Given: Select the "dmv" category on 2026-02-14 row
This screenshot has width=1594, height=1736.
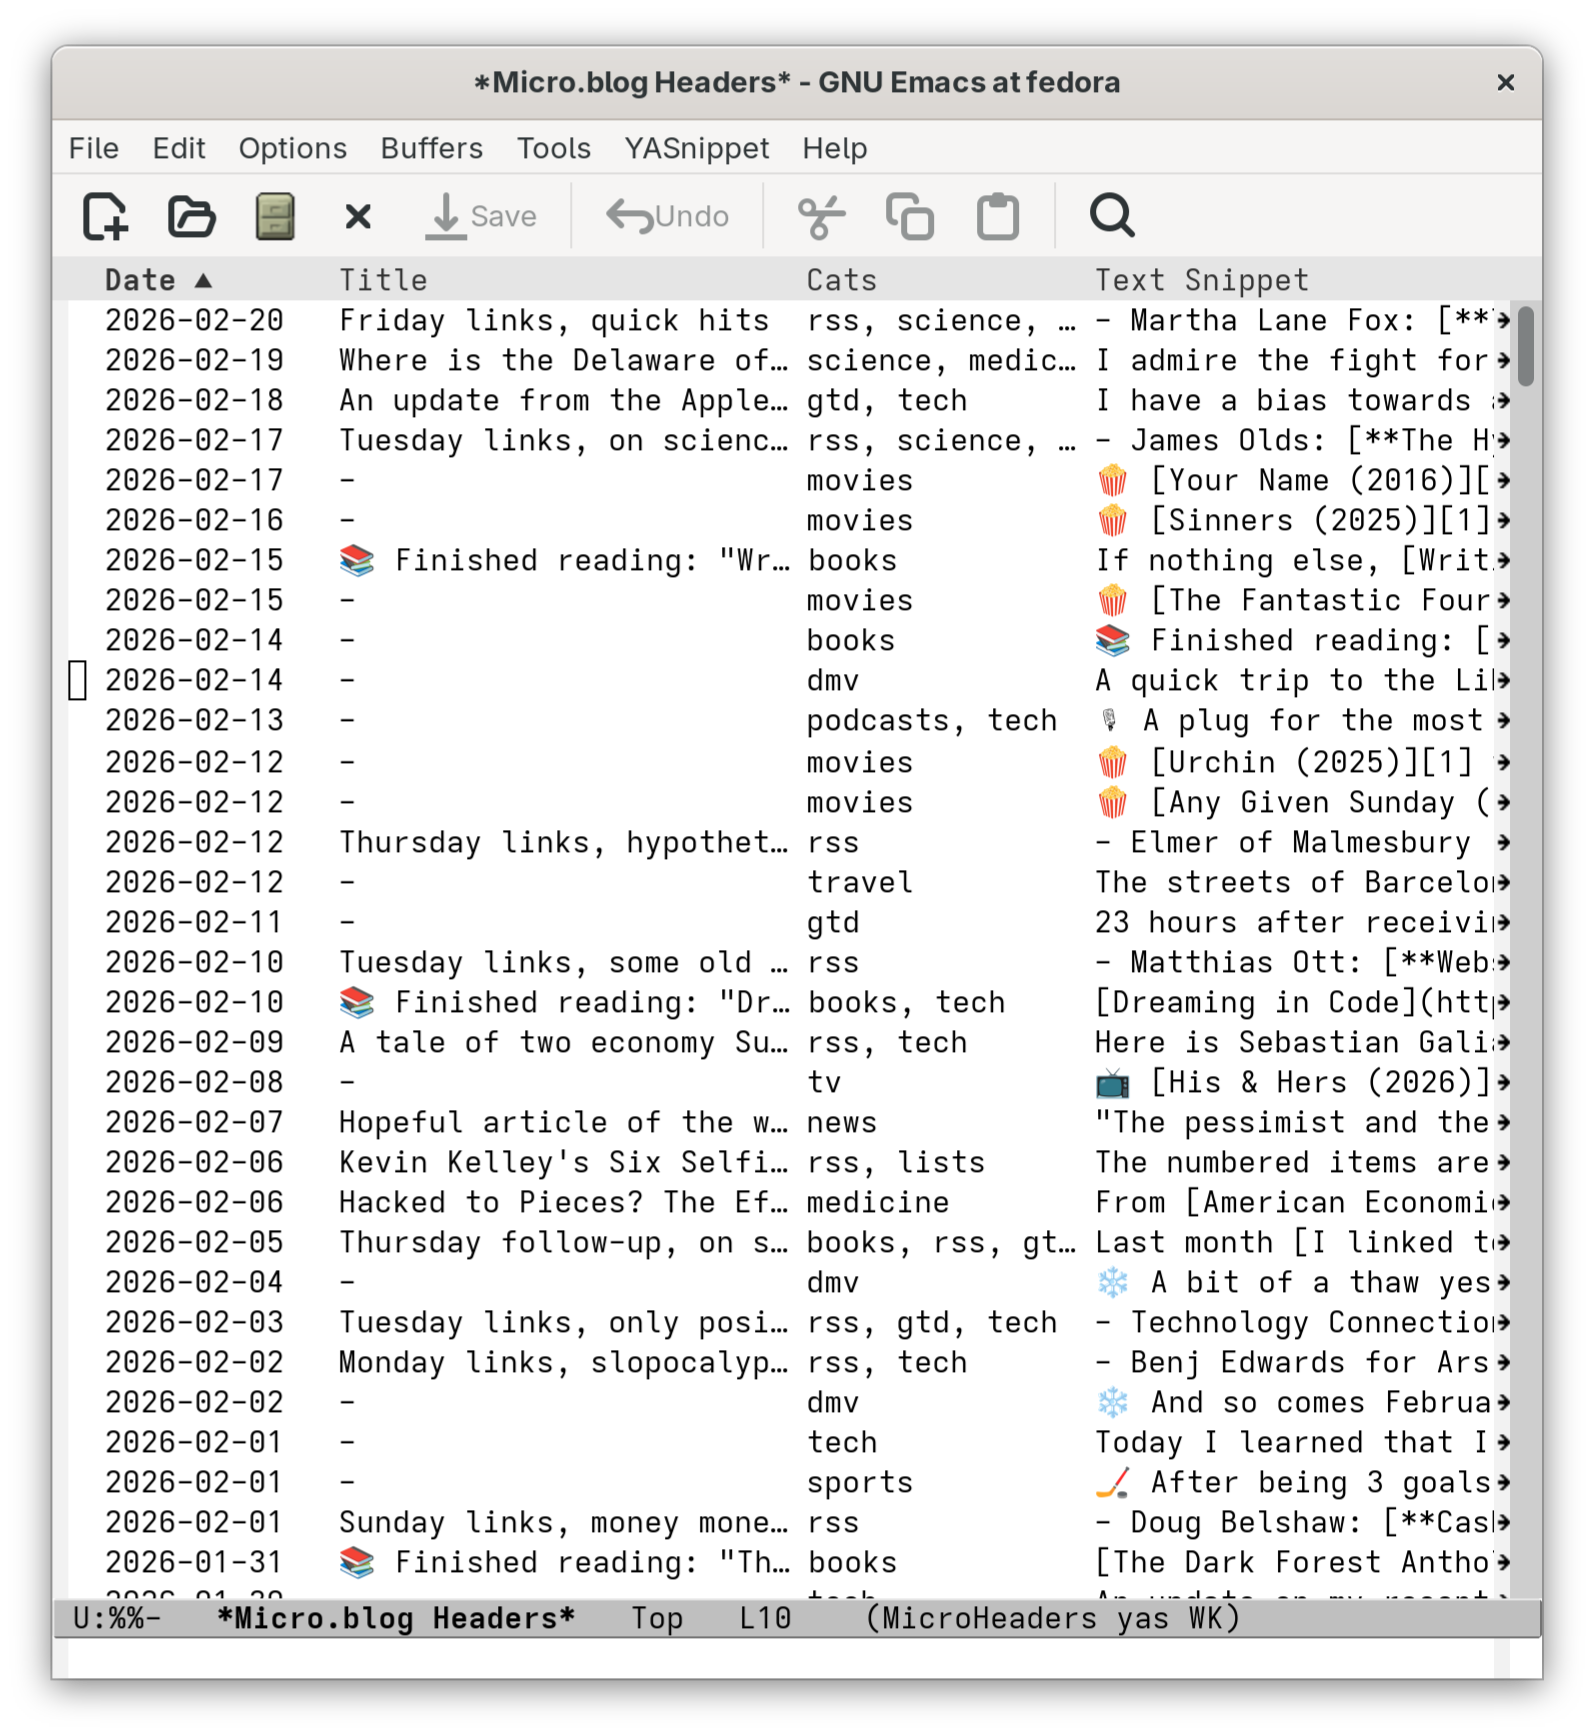Looking at the screenshot, I should [x=833, y=680].
